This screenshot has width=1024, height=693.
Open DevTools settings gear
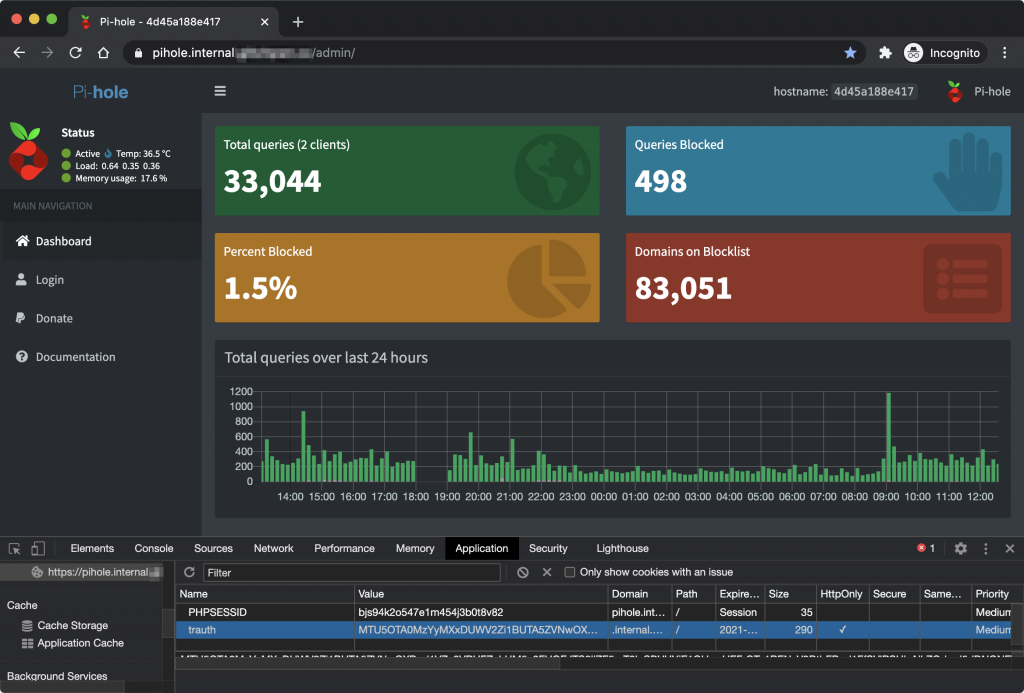pyautogui.click(x=960, y=548)
